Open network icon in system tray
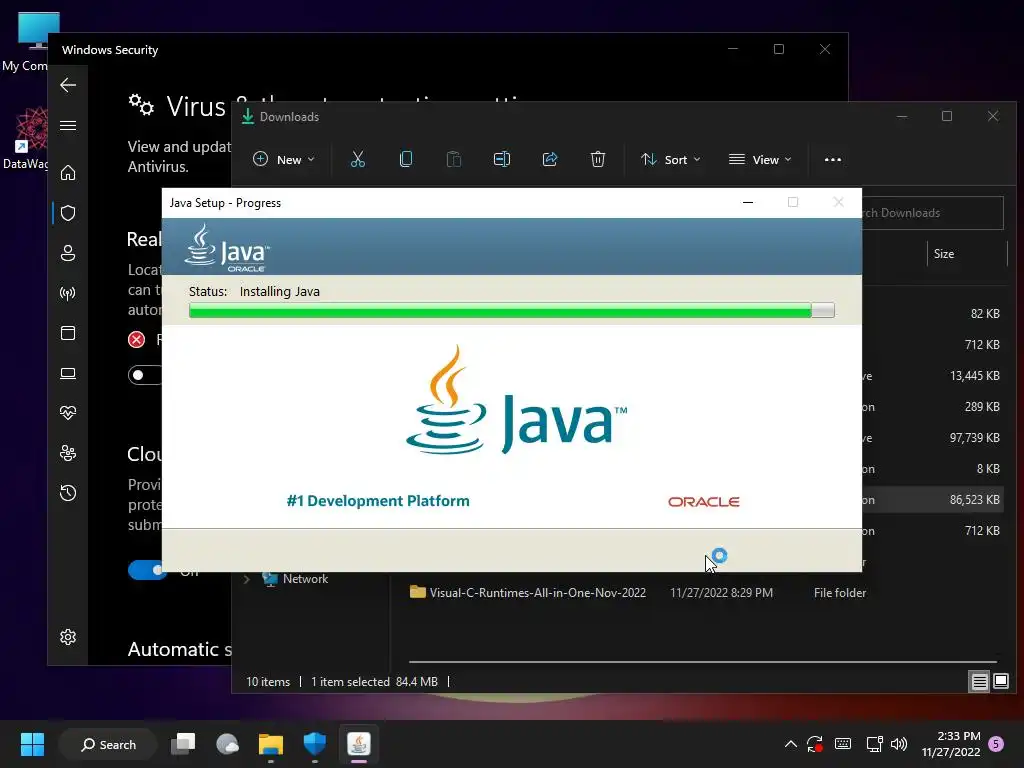Viewport: 1024px width, 768px height. point(874,744)
